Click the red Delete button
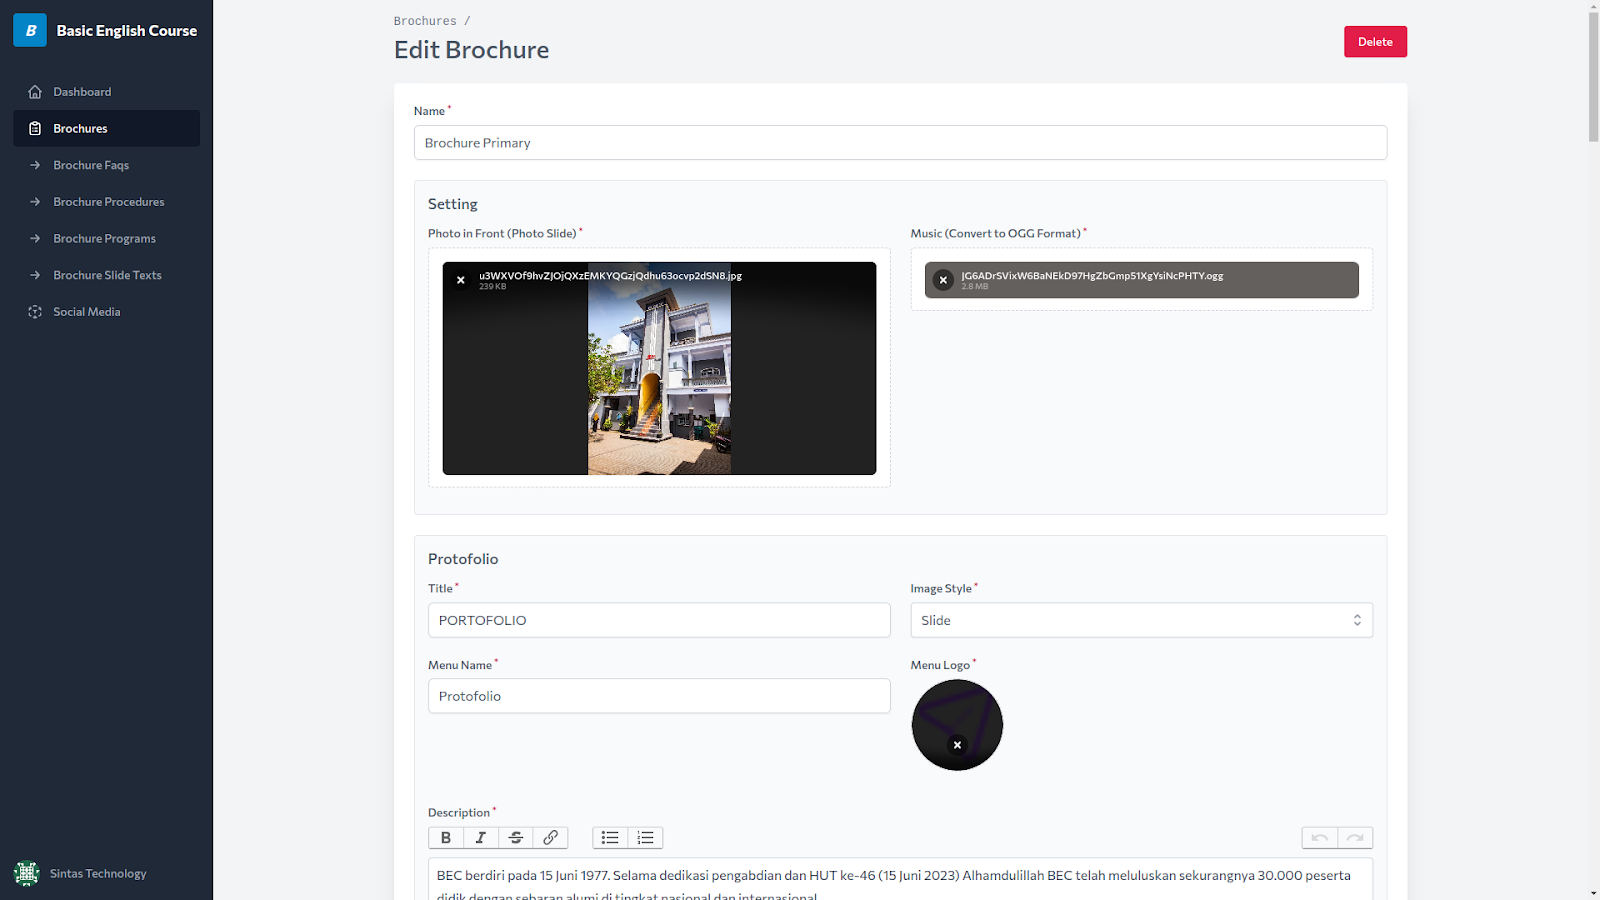 [x=1375, y=42]
